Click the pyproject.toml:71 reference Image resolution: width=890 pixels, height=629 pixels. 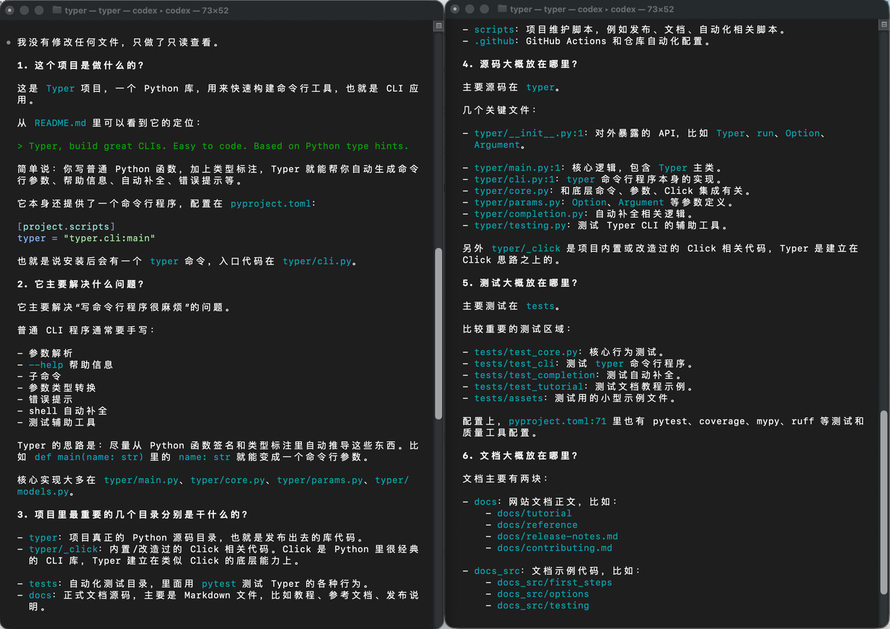click(x=557, y=421)
